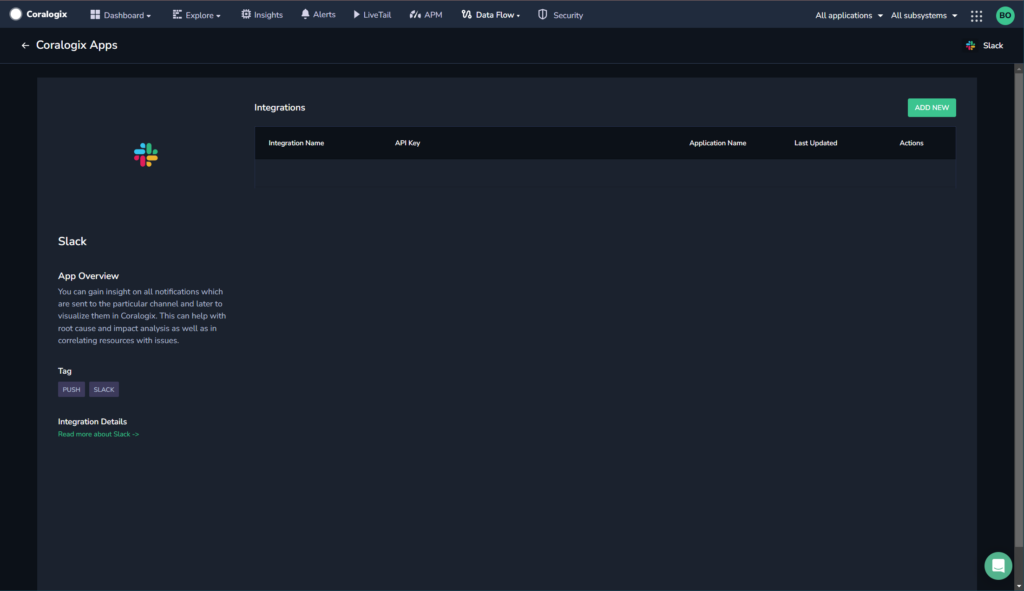Open the All applications filter dropdown

[848, 15]
